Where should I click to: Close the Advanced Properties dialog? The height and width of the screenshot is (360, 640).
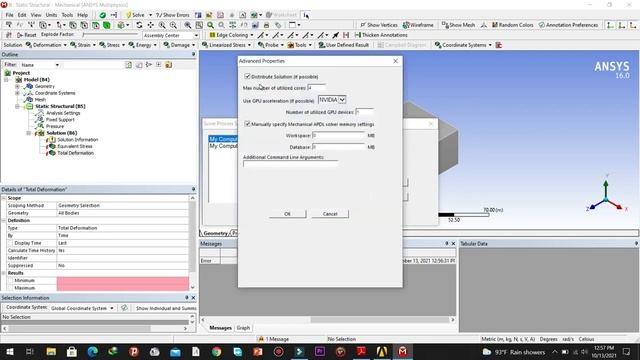pos(395,61)
